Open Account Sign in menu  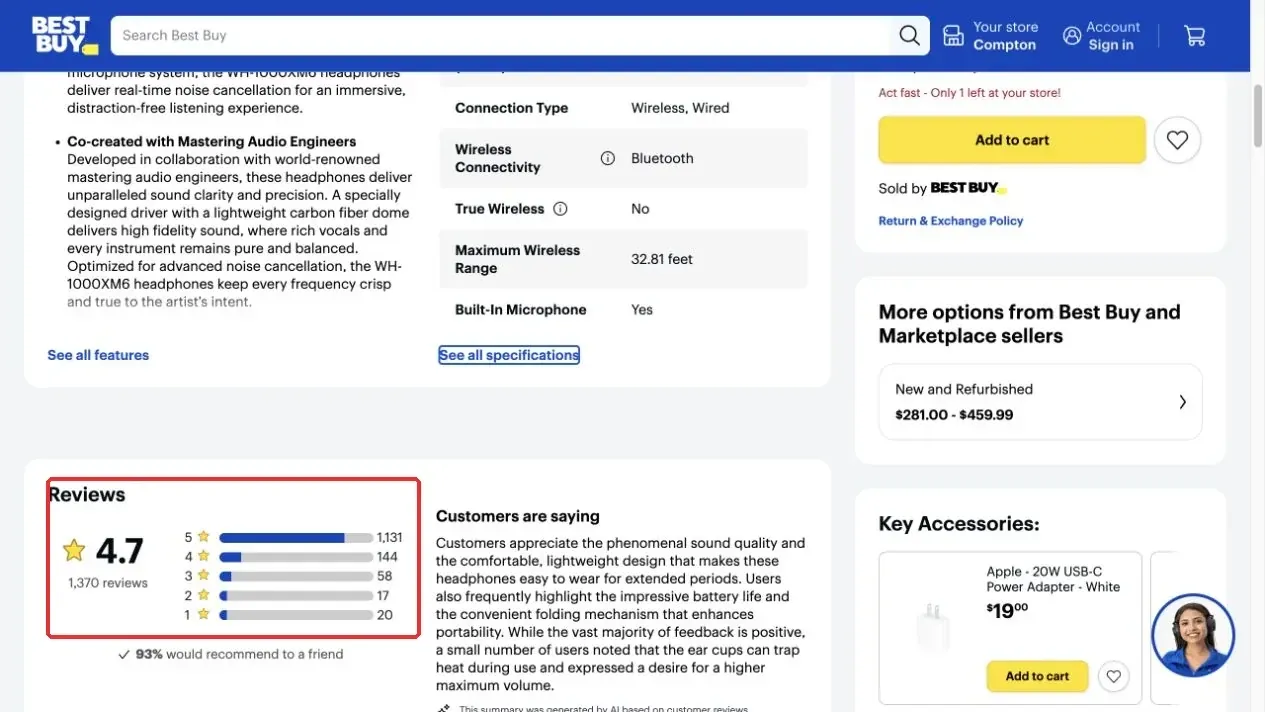[x=1101, y=36]
